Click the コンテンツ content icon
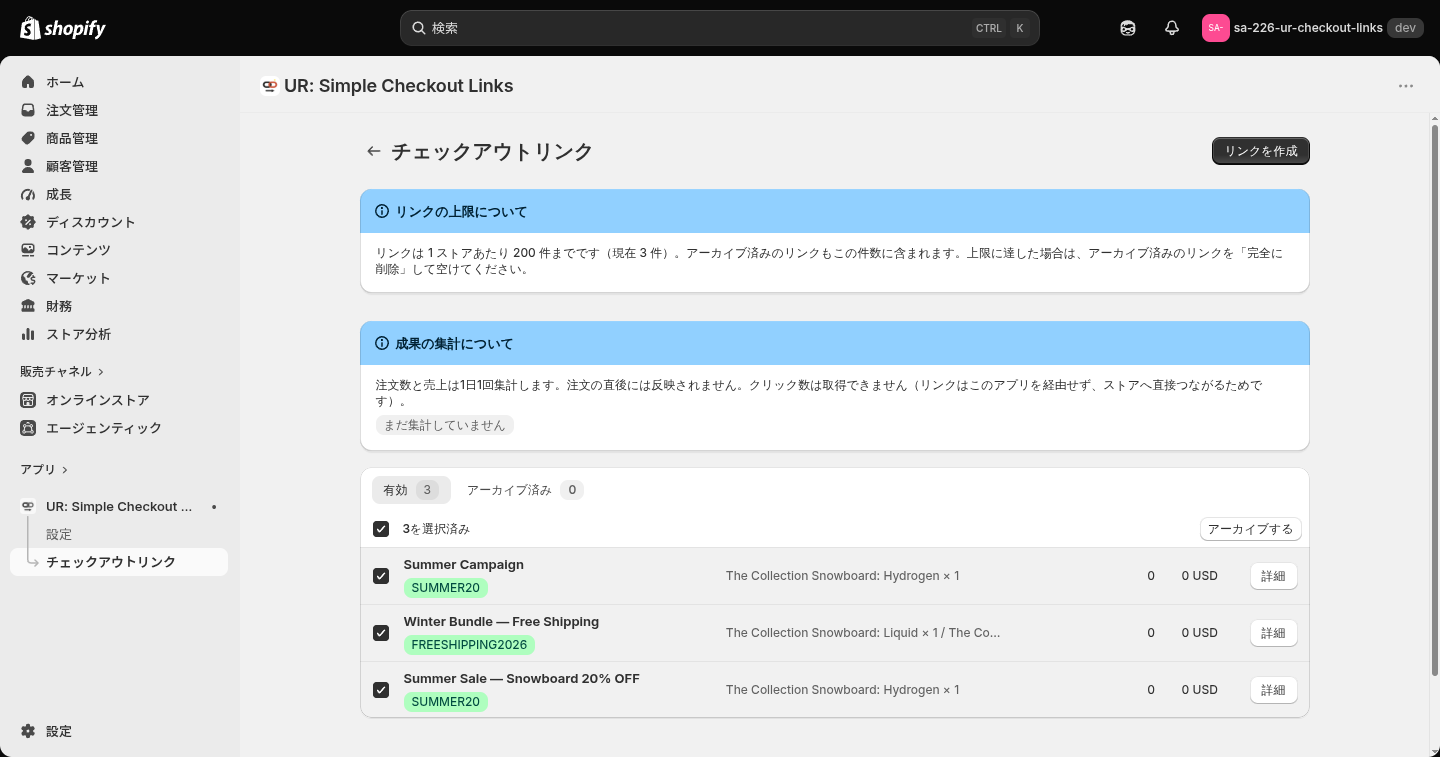1440x757 pixels. (x=28, y=250)
